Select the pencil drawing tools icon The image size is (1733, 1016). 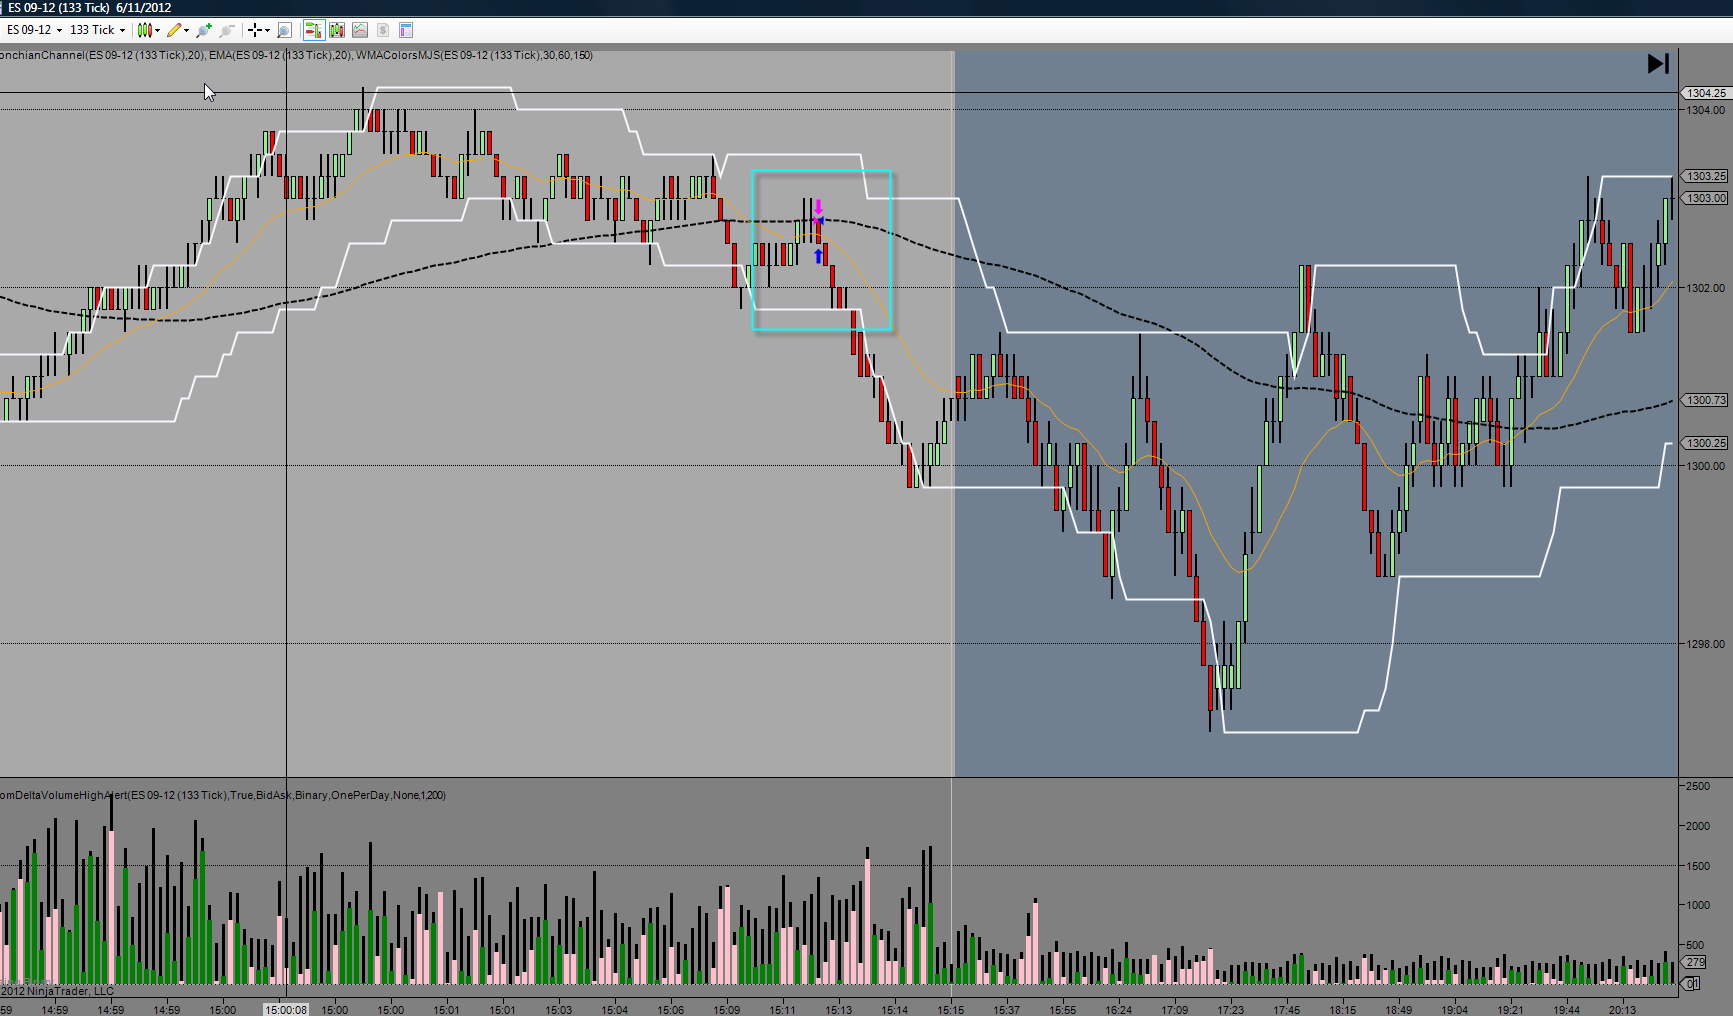click(x=174, y=30)
